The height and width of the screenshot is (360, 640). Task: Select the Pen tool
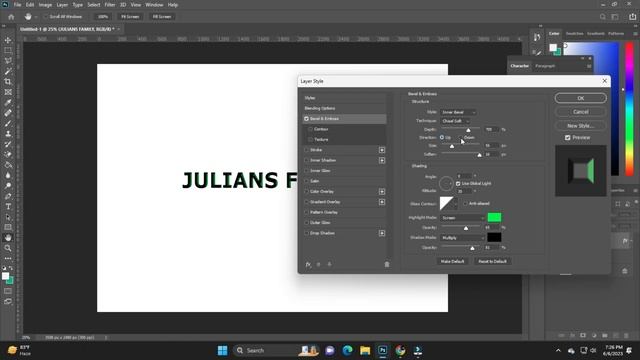8,196
